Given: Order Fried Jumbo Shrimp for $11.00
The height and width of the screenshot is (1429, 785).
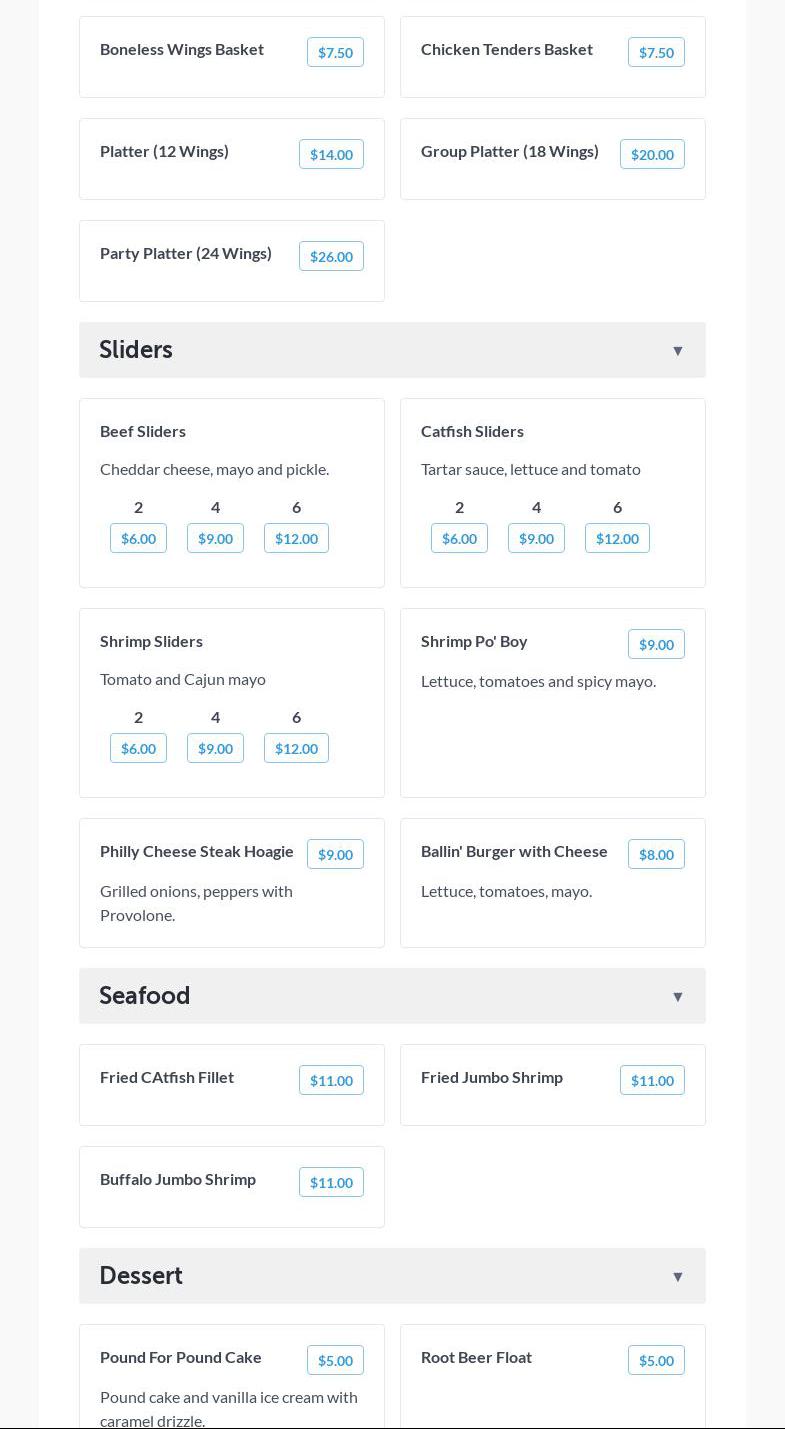Looking at the screenshot, I should pyautogui.click(x=652, y=1081).
